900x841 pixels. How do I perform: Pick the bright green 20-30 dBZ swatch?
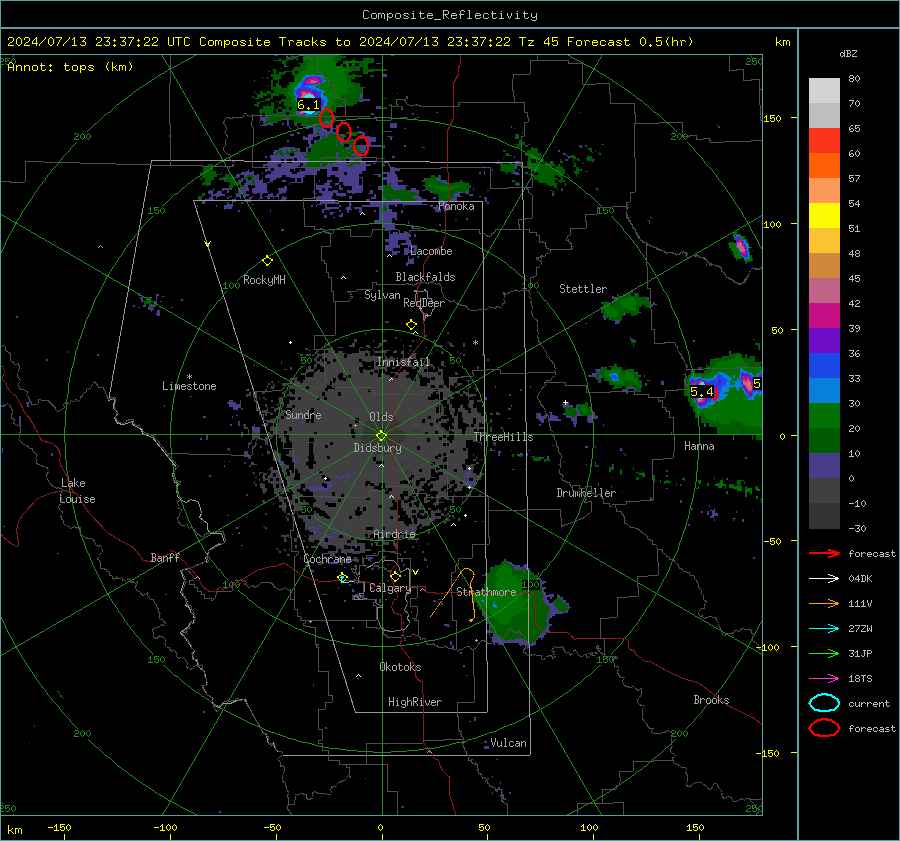pos(824,416)
